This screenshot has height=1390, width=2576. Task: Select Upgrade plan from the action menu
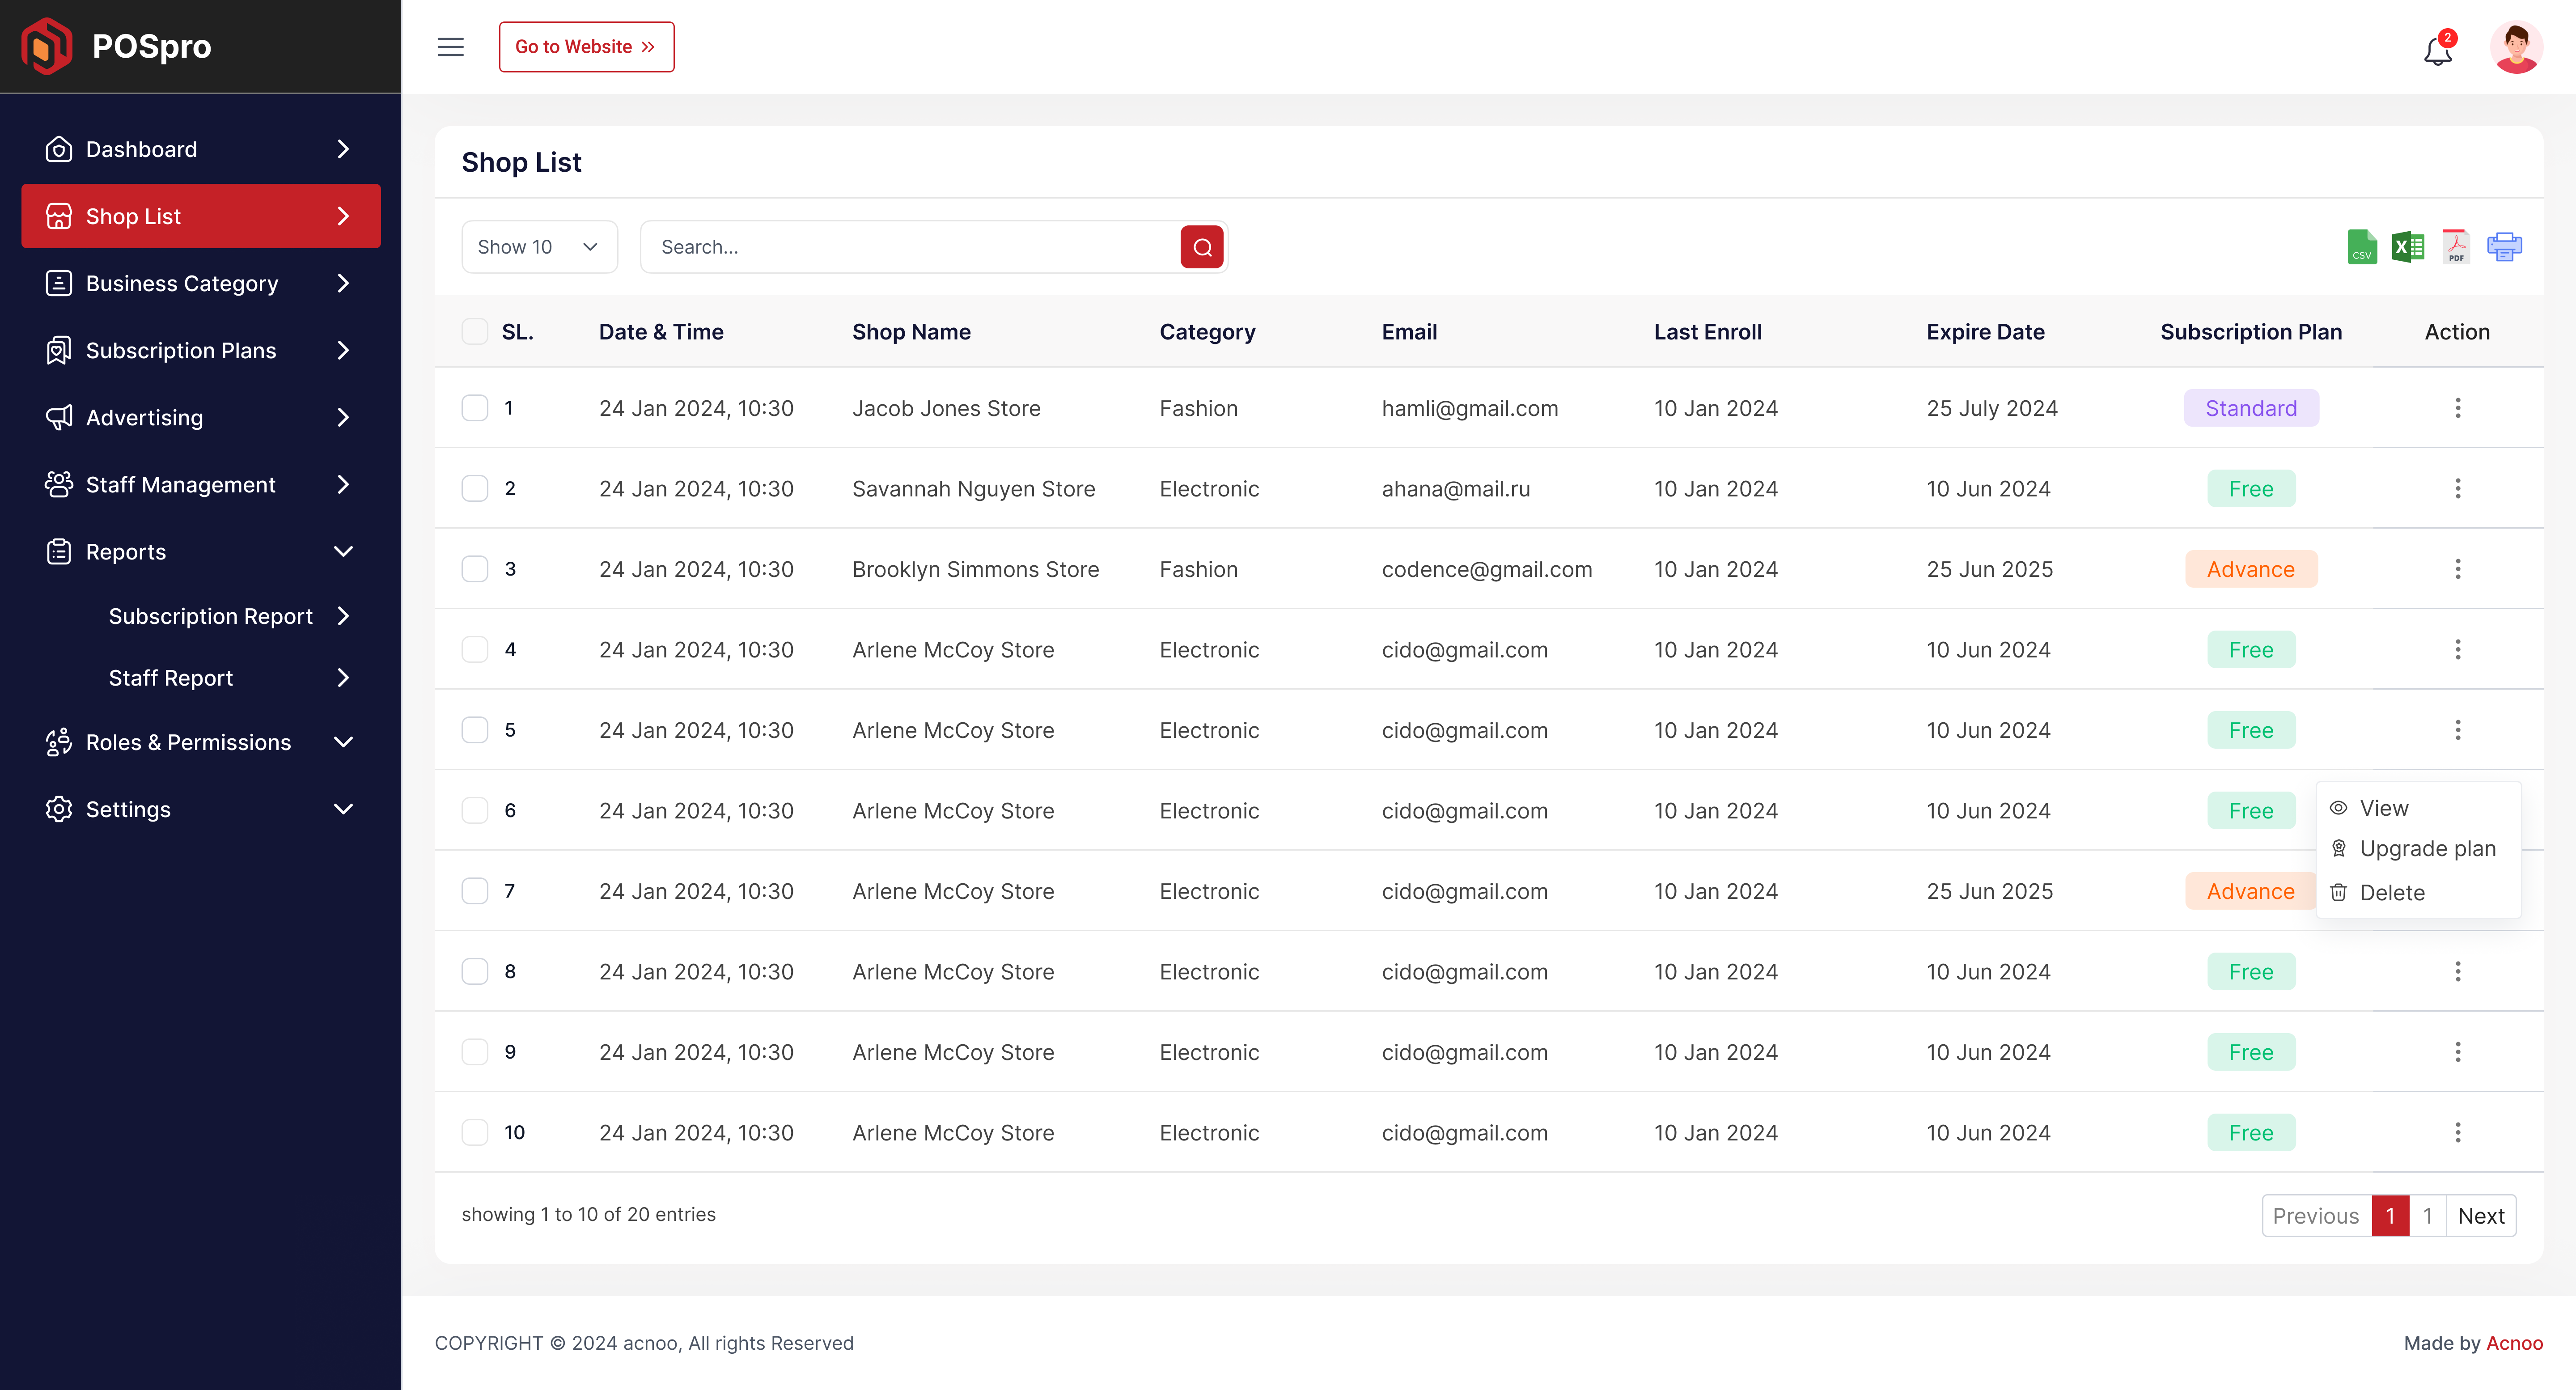[2428, 849]
